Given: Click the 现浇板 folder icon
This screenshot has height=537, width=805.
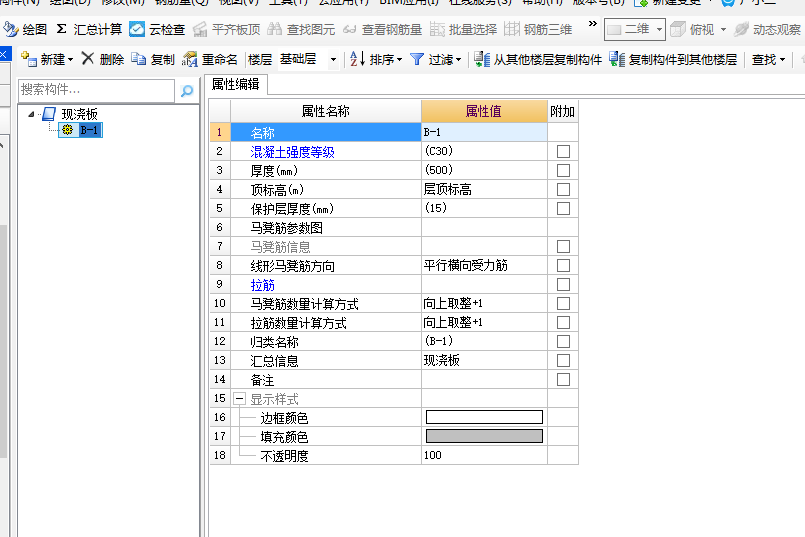Looking at the screenshot, I should coord(49,113).
